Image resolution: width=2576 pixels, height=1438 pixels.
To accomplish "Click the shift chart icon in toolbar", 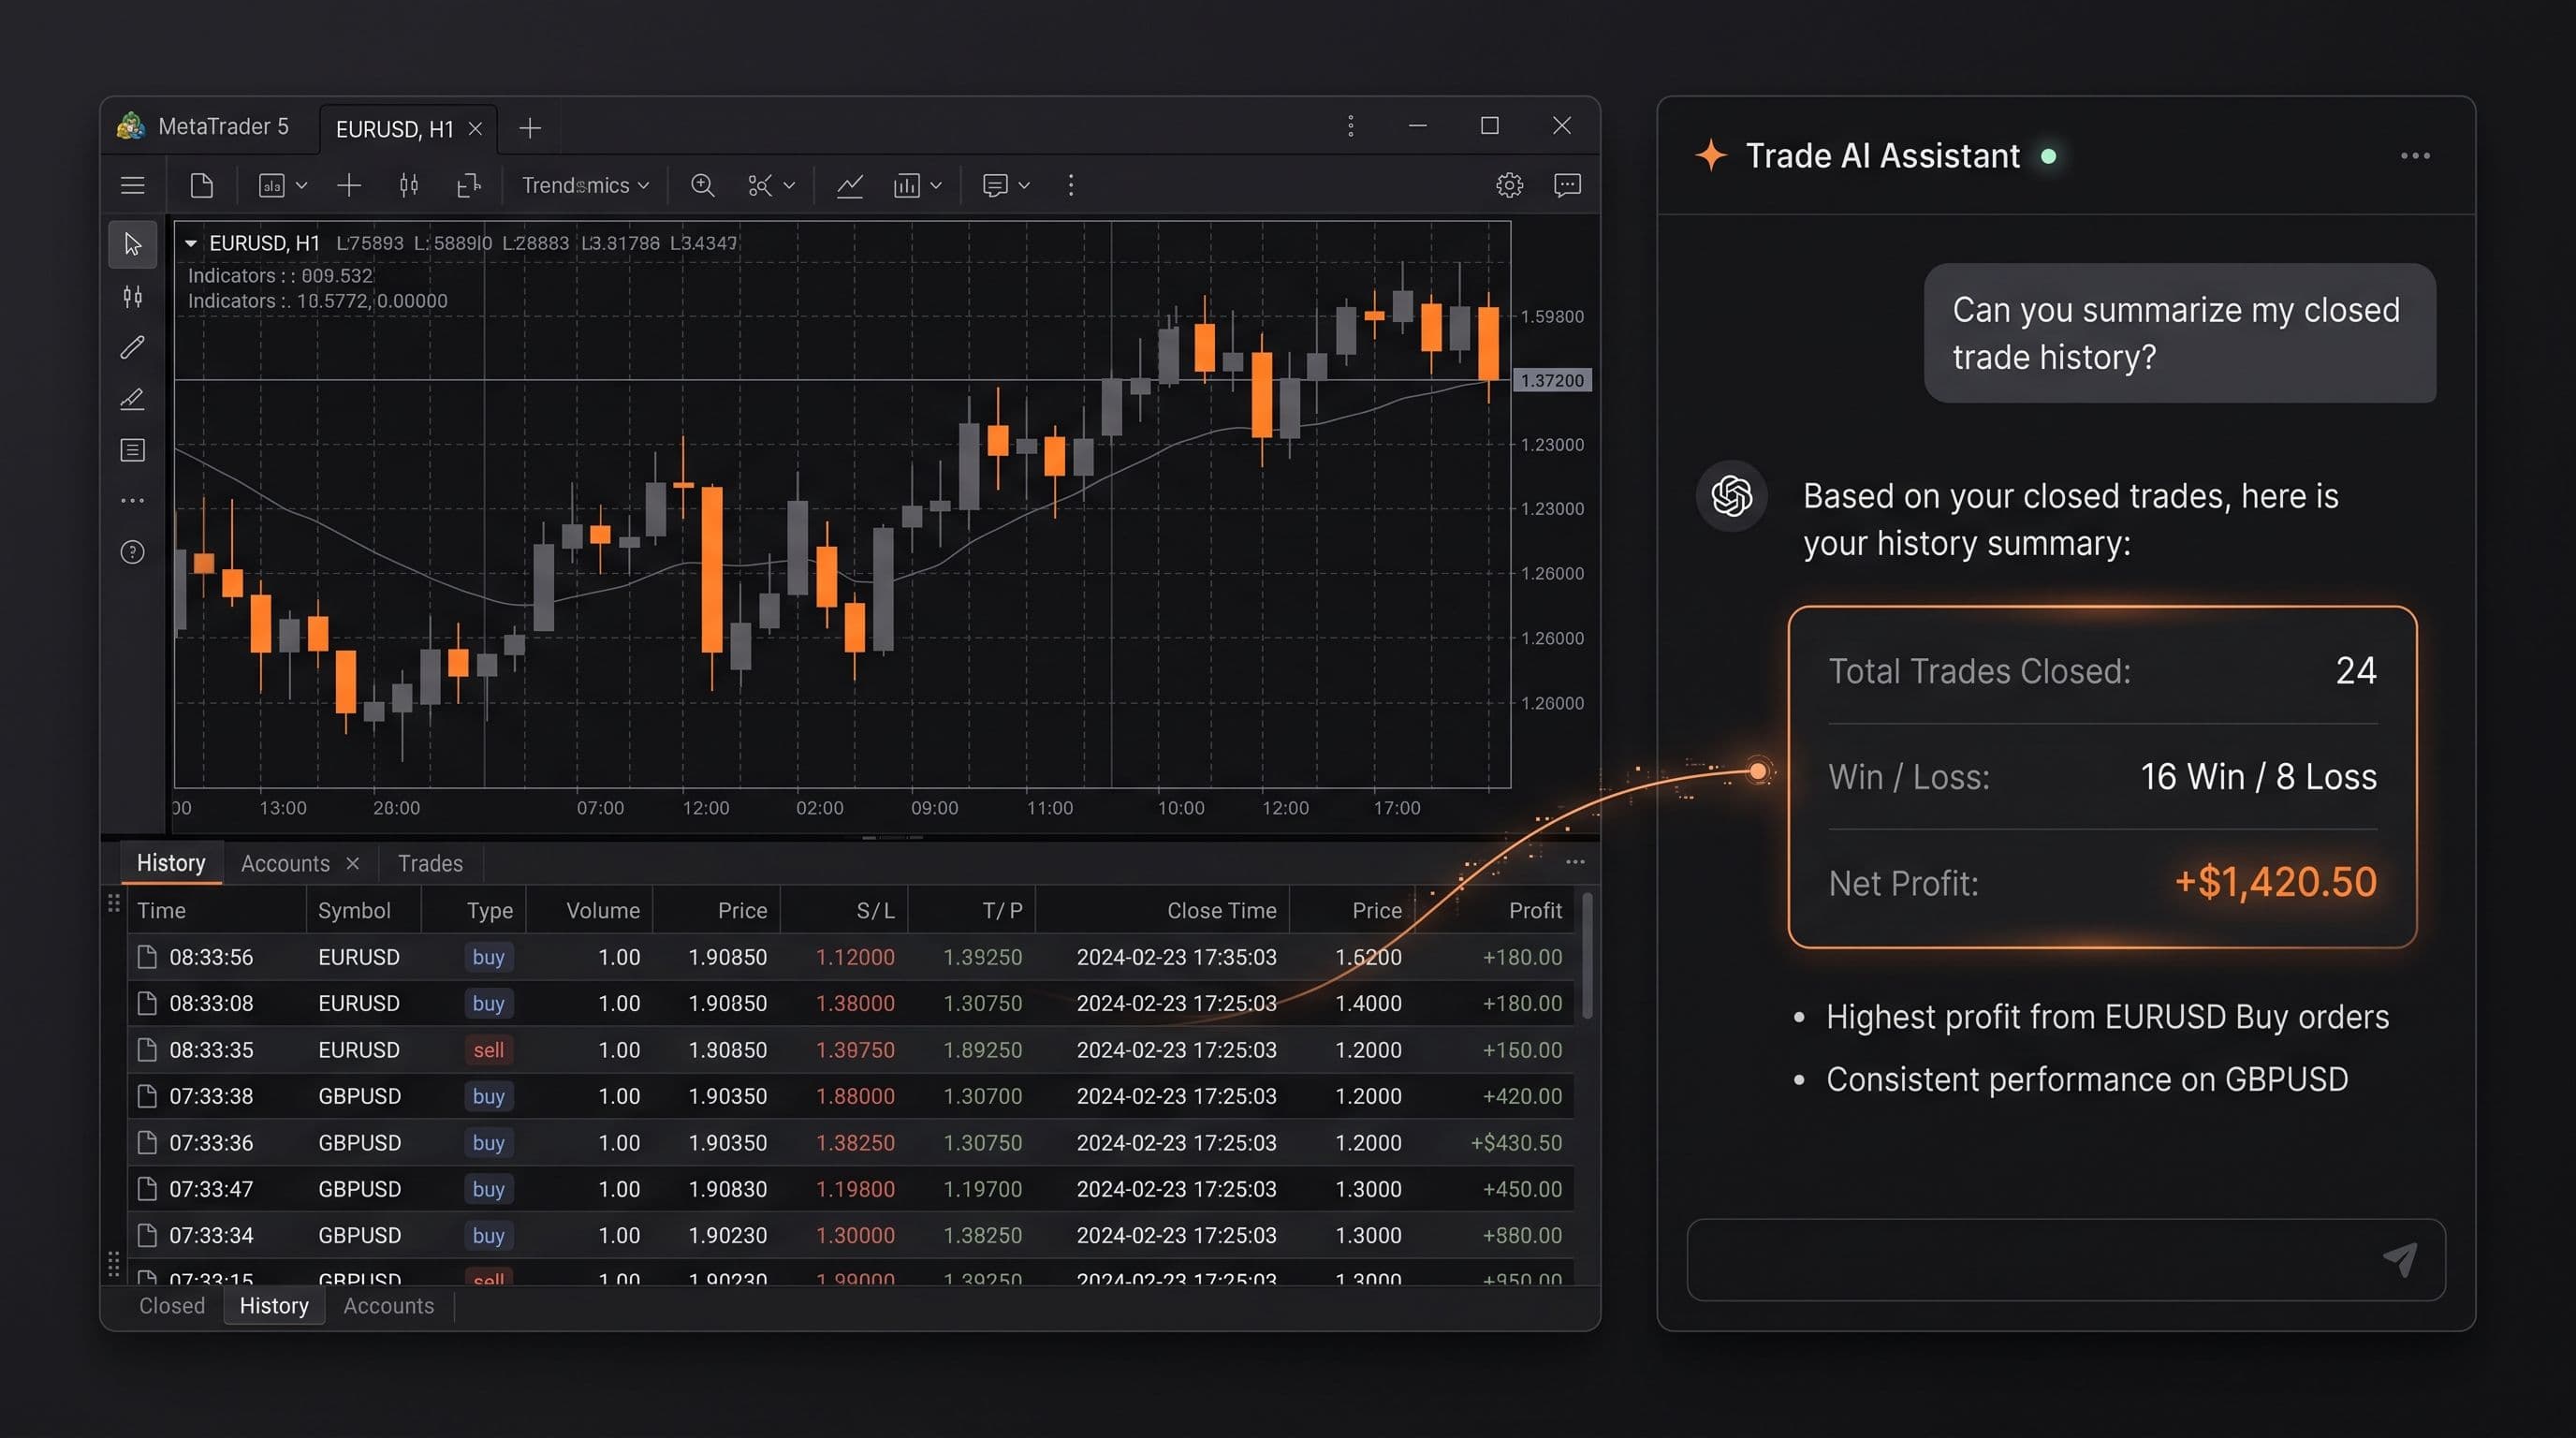I will [x=468, y=185].
